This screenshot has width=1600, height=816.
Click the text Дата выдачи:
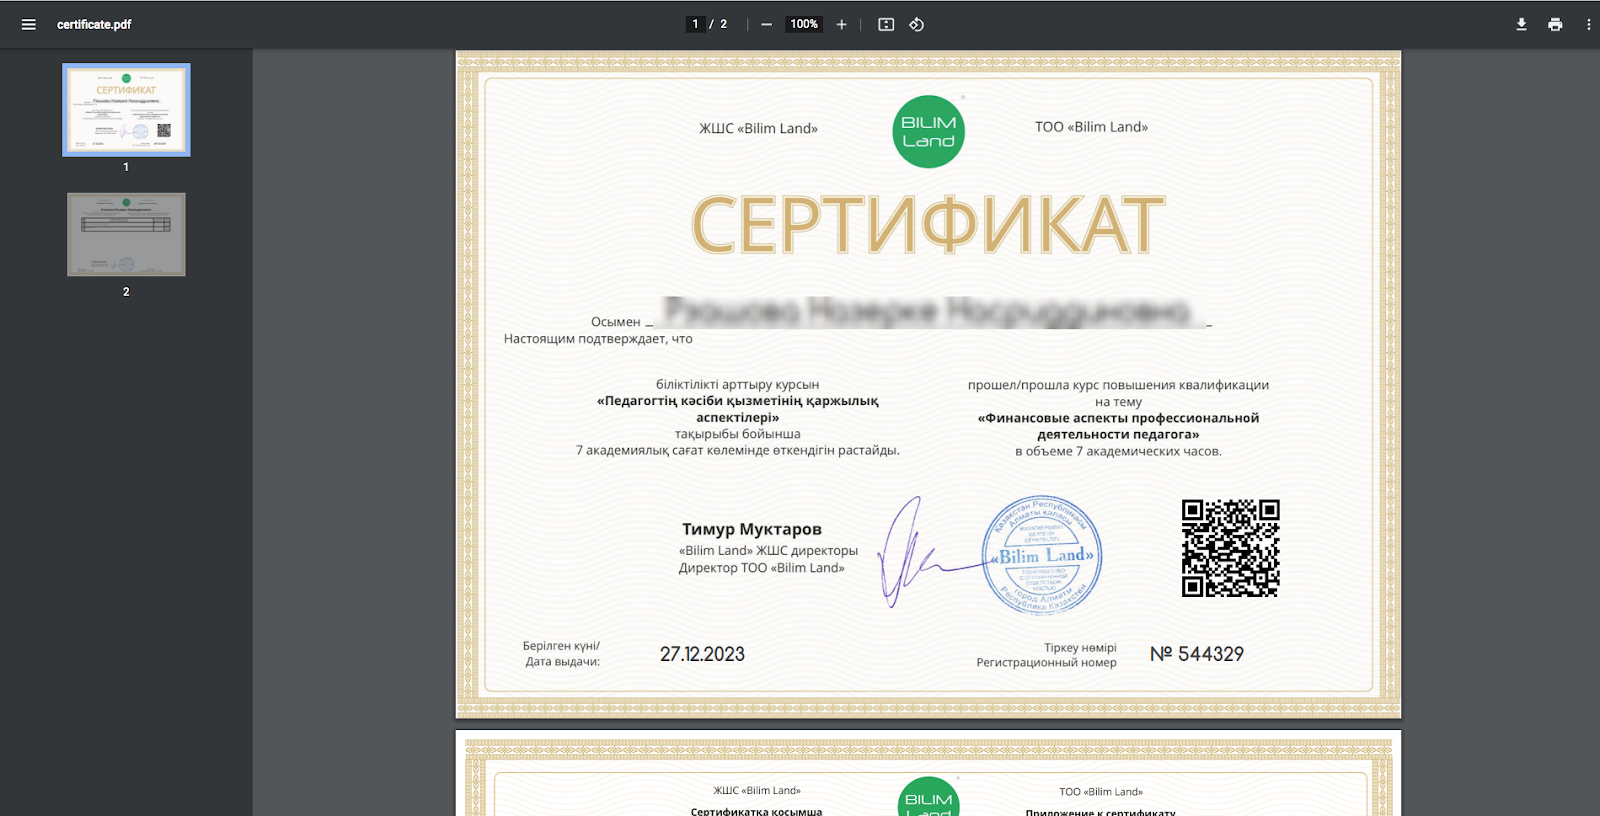pos(563,662)
